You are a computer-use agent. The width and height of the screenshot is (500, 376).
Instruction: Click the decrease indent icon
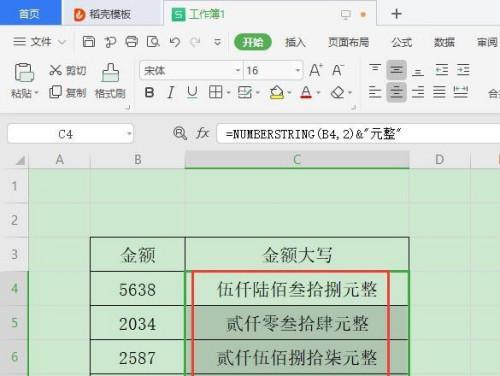442,70
